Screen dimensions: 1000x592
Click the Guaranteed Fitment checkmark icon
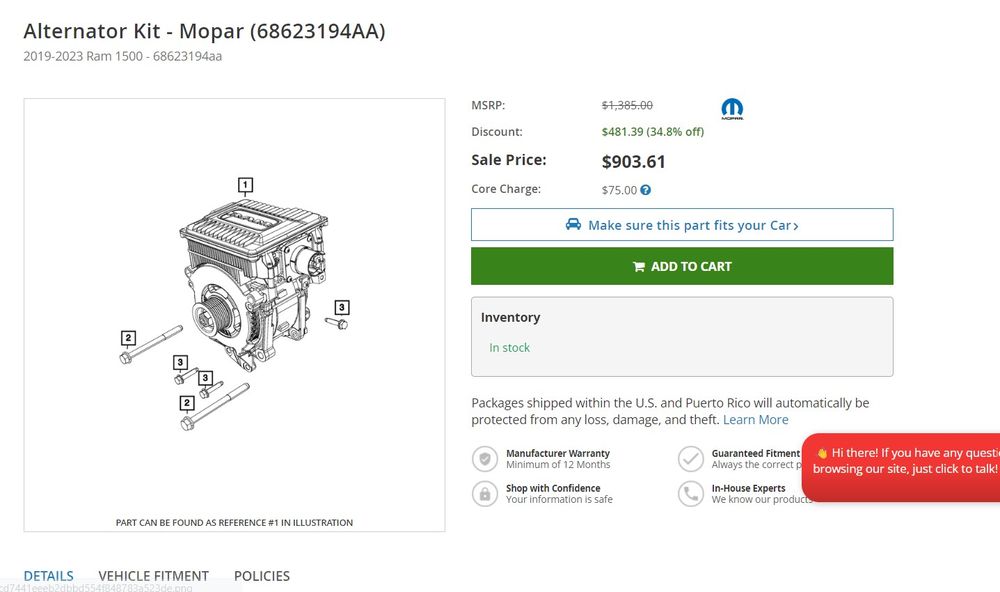[x=691, y=459]
